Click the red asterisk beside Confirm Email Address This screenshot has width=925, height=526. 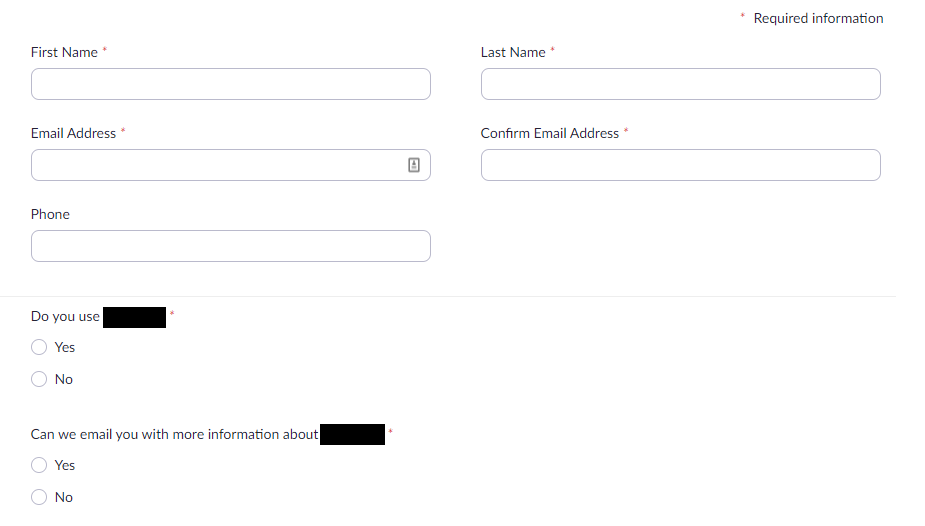[626, 130]
